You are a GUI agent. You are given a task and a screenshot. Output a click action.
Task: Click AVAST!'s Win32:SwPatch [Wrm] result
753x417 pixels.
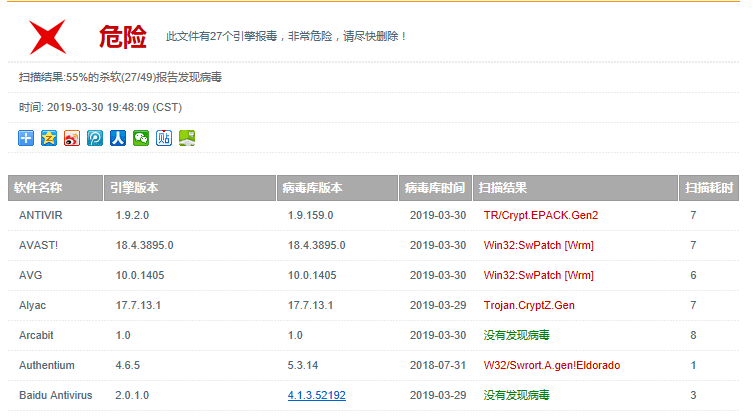click(538, 245)
